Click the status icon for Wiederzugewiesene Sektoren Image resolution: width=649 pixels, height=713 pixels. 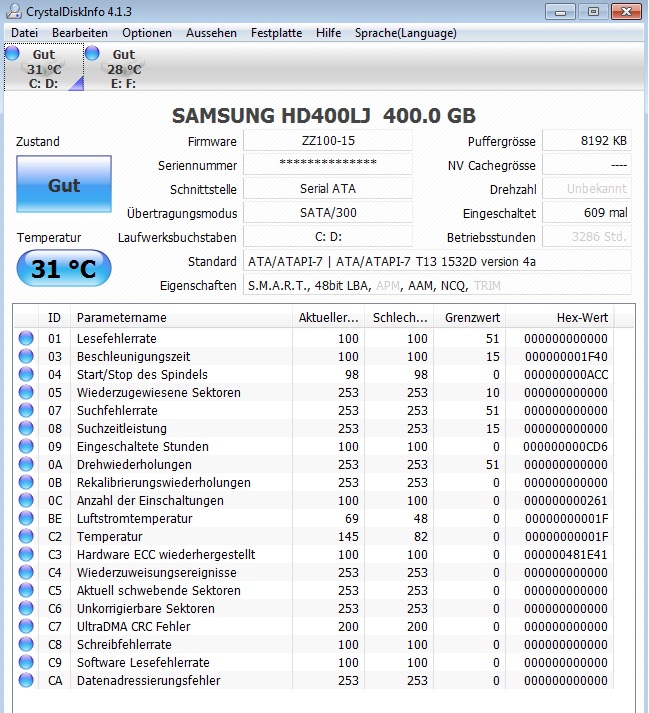26,392
